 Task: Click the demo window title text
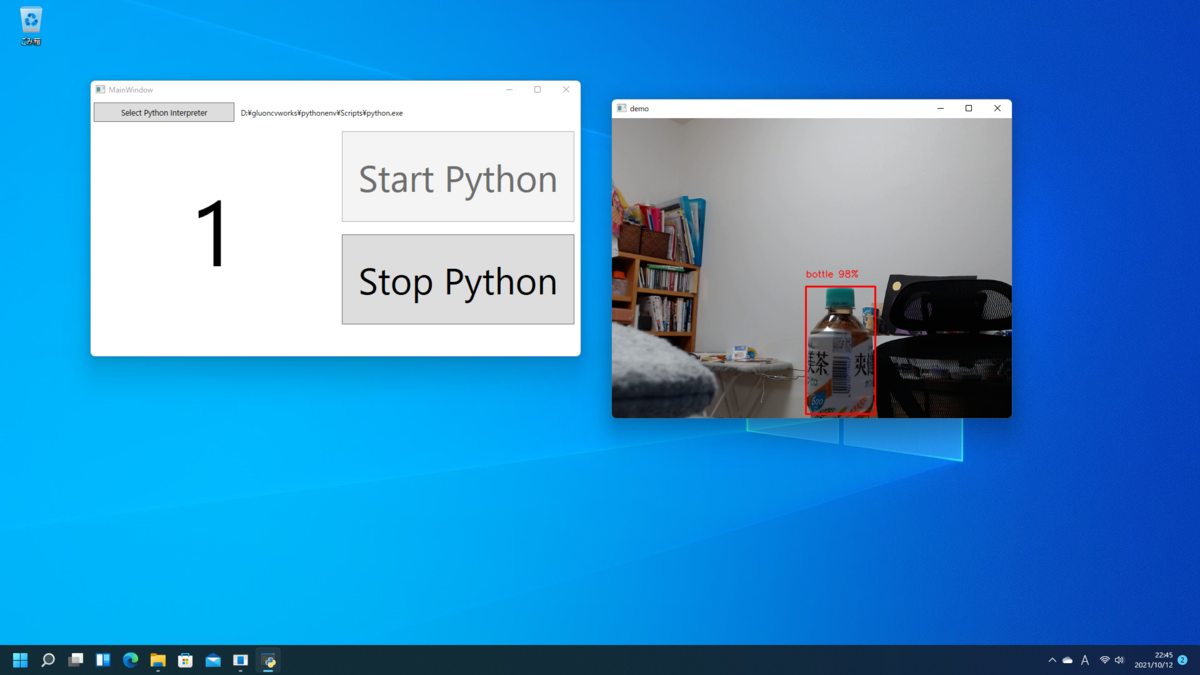(639, 108)
